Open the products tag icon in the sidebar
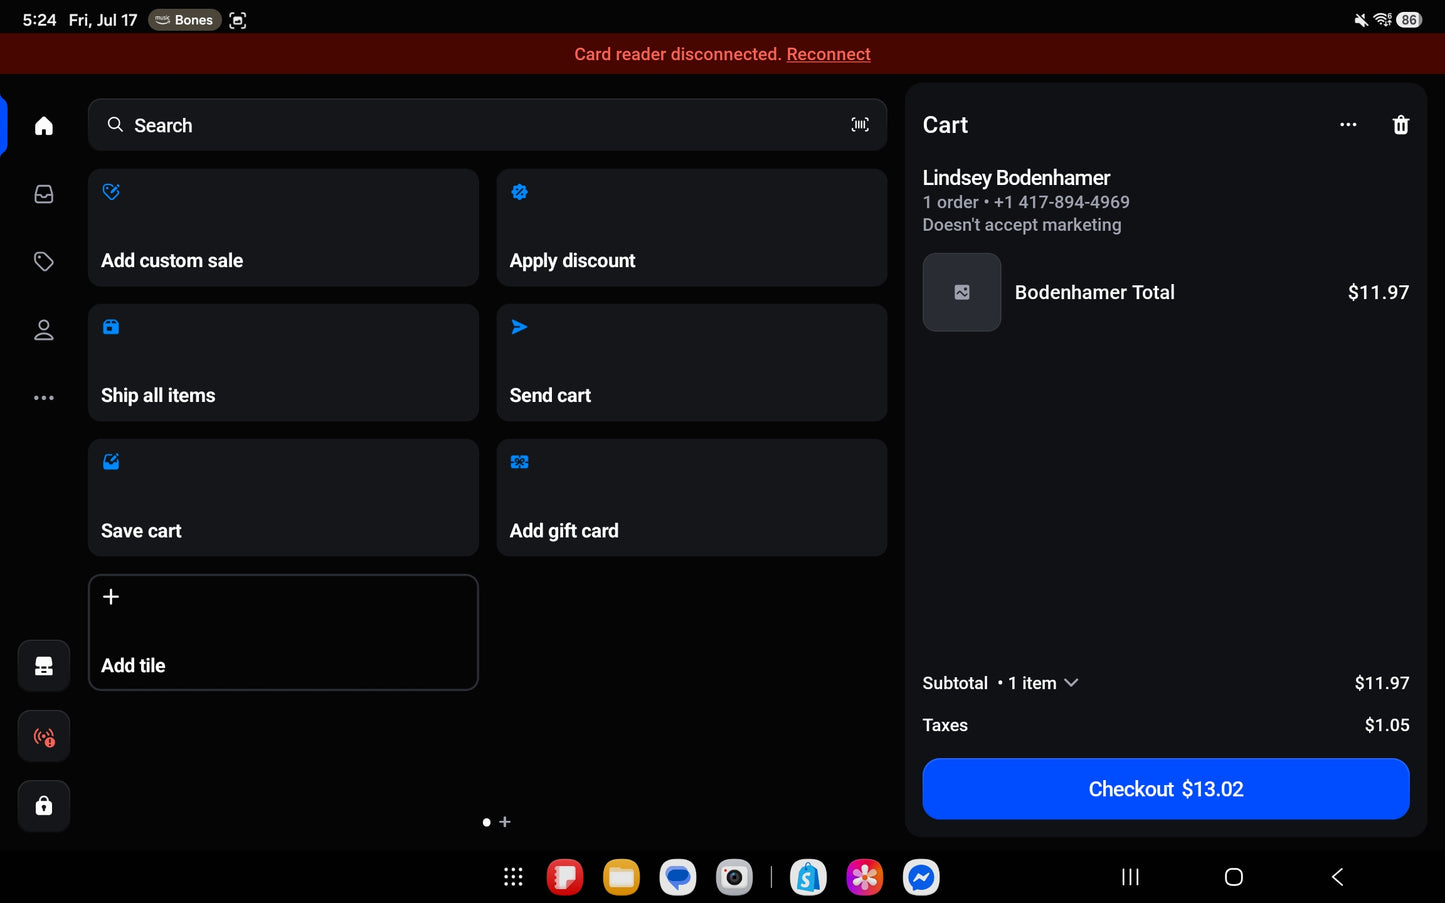Screen dimensions: 1445x903 (44, 262)
